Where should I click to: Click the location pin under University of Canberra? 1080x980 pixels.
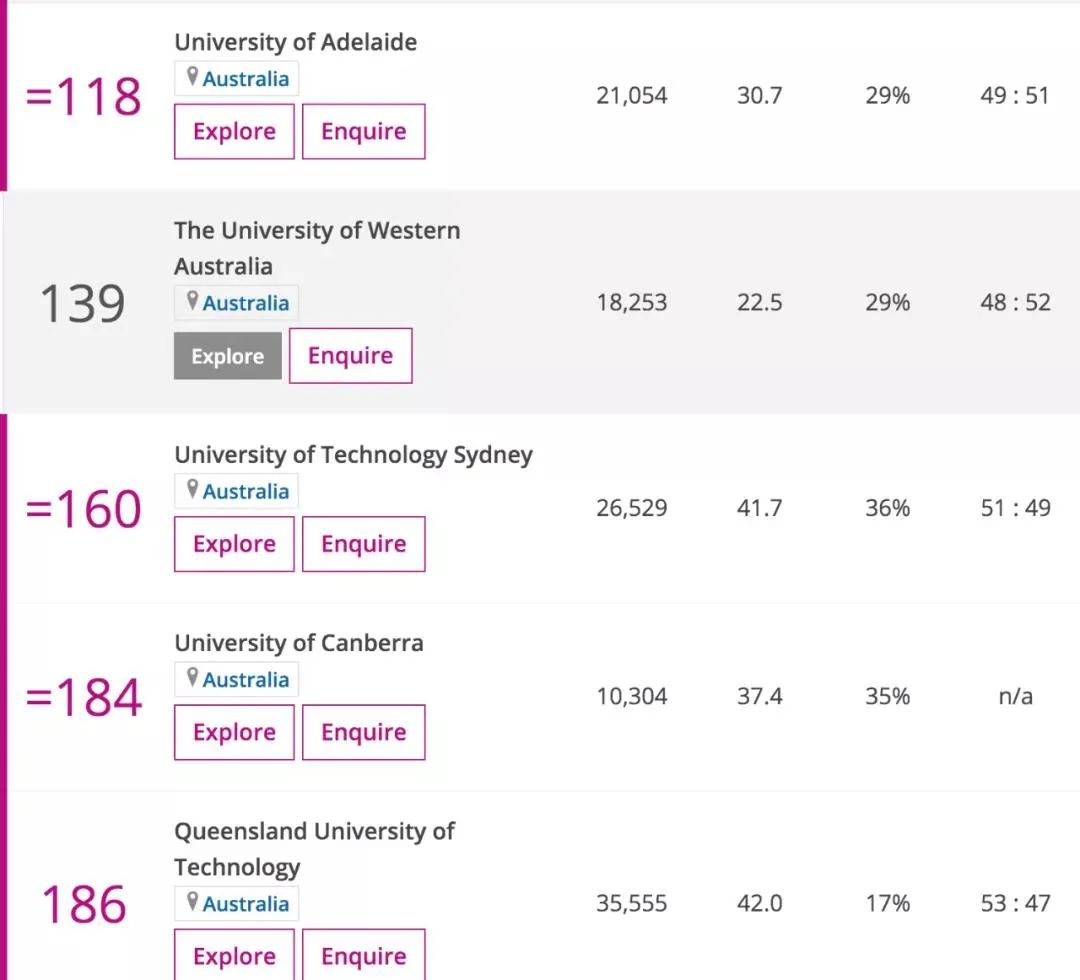tap(192, 677)
